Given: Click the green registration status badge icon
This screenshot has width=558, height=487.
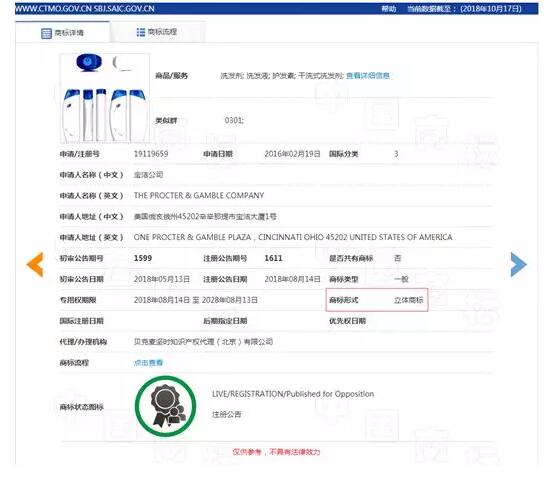Looking at the screenshot, I should 165,406.
